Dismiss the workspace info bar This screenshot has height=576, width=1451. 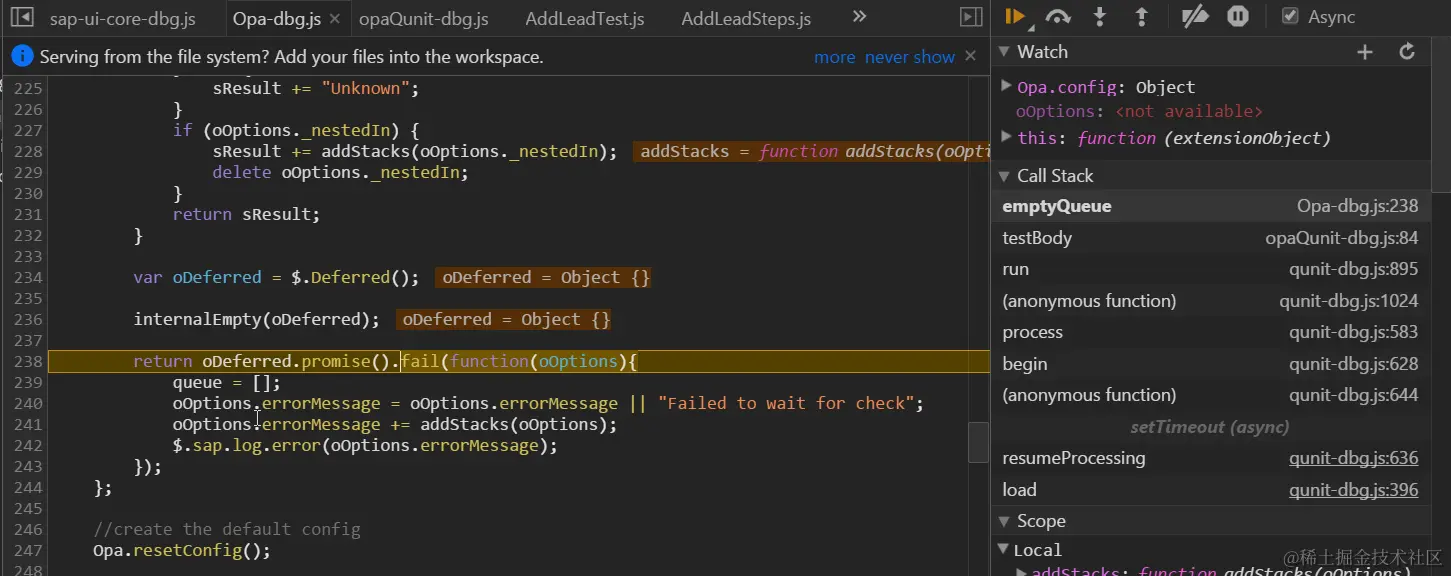pyautogui.click(x=970, y=56)
